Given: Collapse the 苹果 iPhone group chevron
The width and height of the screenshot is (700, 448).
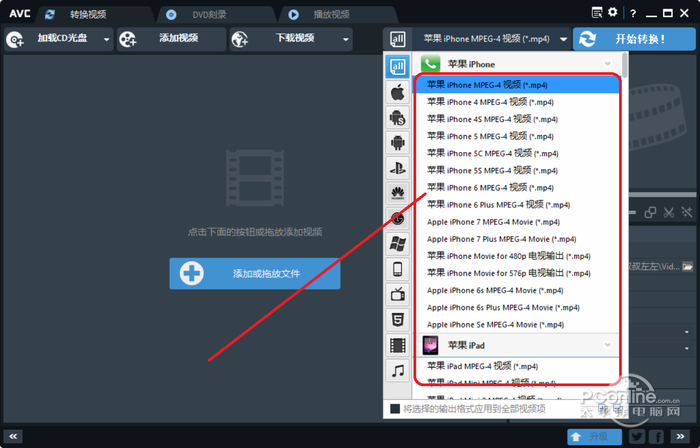Looking at the screenshot, I should [x=608, y=64].
